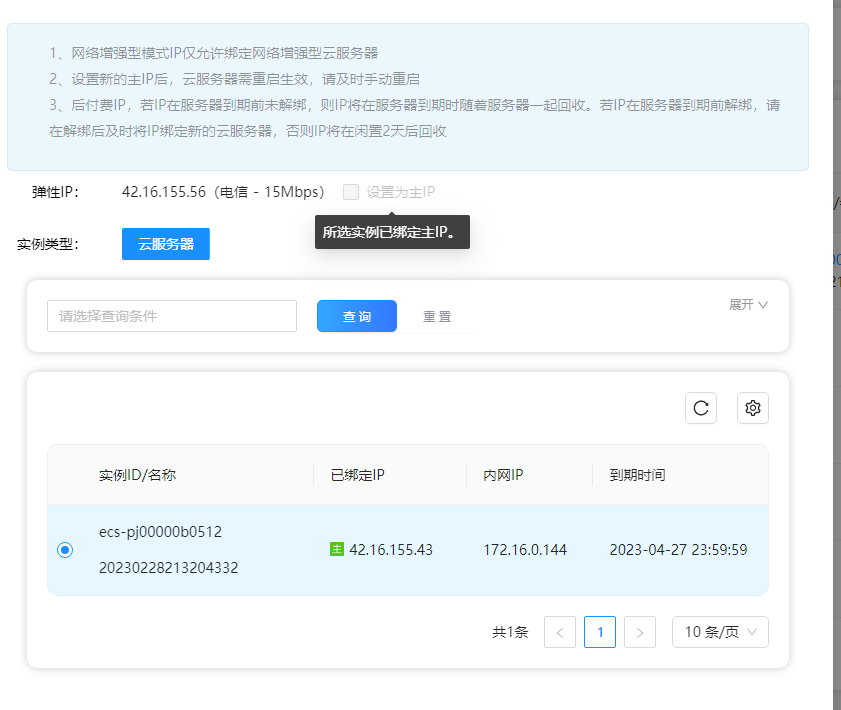Click the 已绑定IP column header
The image size is (841, 710).
click(358, 475)
